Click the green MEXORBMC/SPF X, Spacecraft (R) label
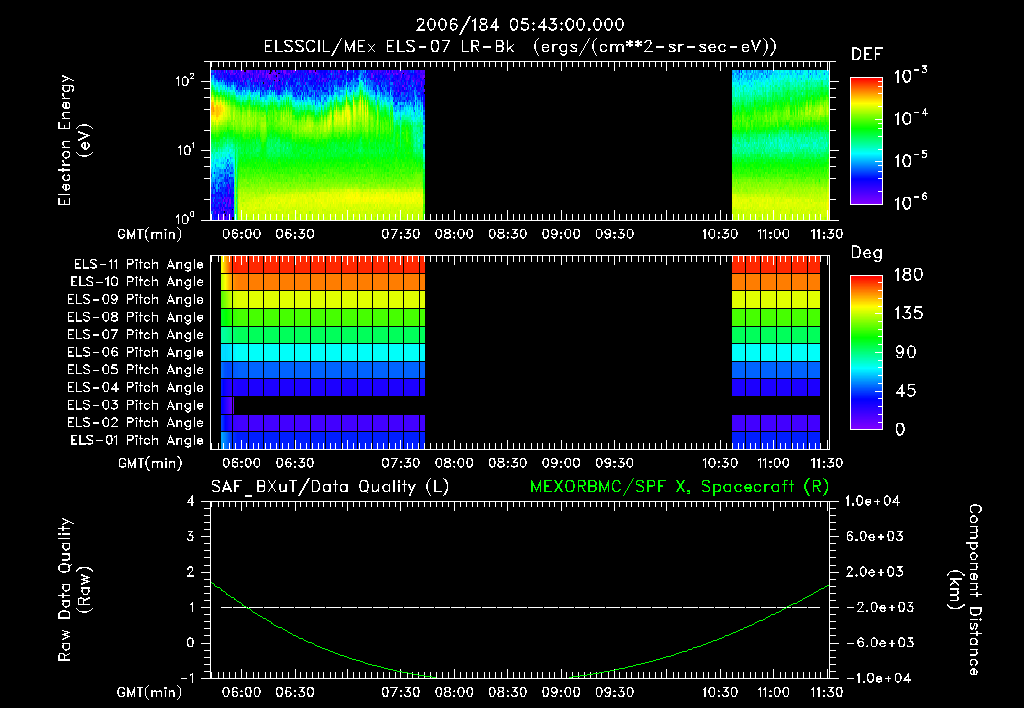 tap(679, 487)
